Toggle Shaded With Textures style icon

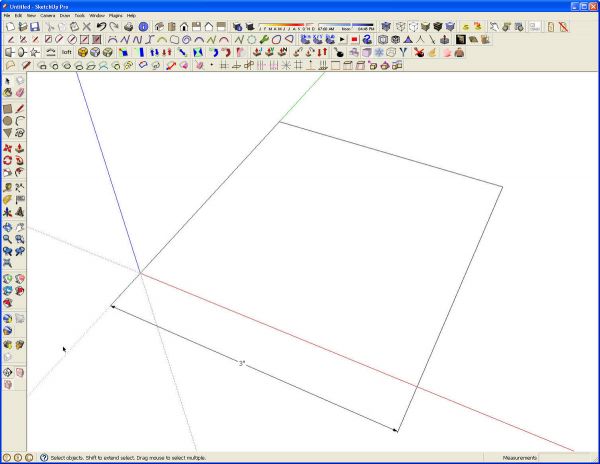click(437, 26)
